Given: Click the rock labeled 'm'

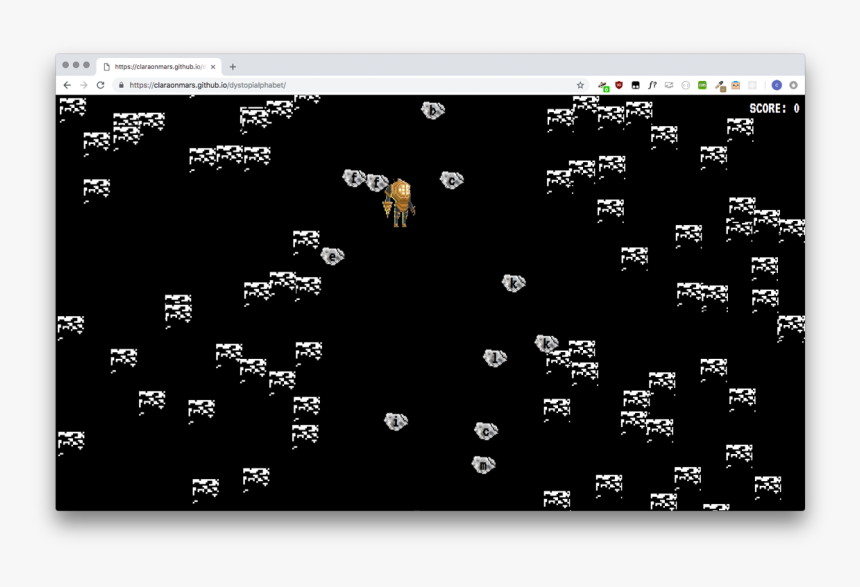Looking at the screenshot, I should pyautogui.click(x=483, y=465).
